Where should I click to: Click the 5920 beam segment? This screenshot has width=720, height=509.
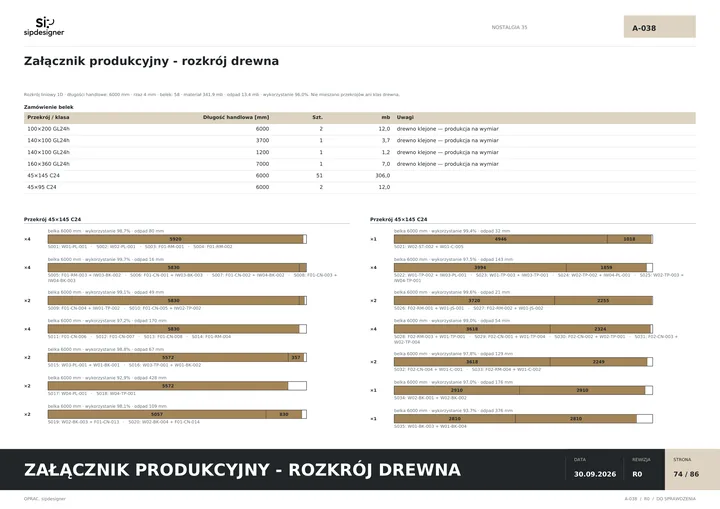click(175, 239)
